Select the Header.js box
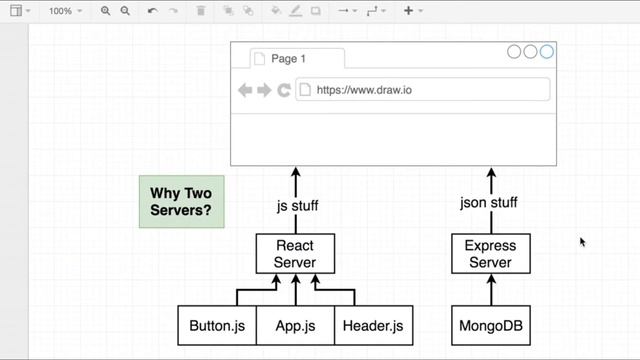This screenshot has height=360, width=640. click(373, 325)
